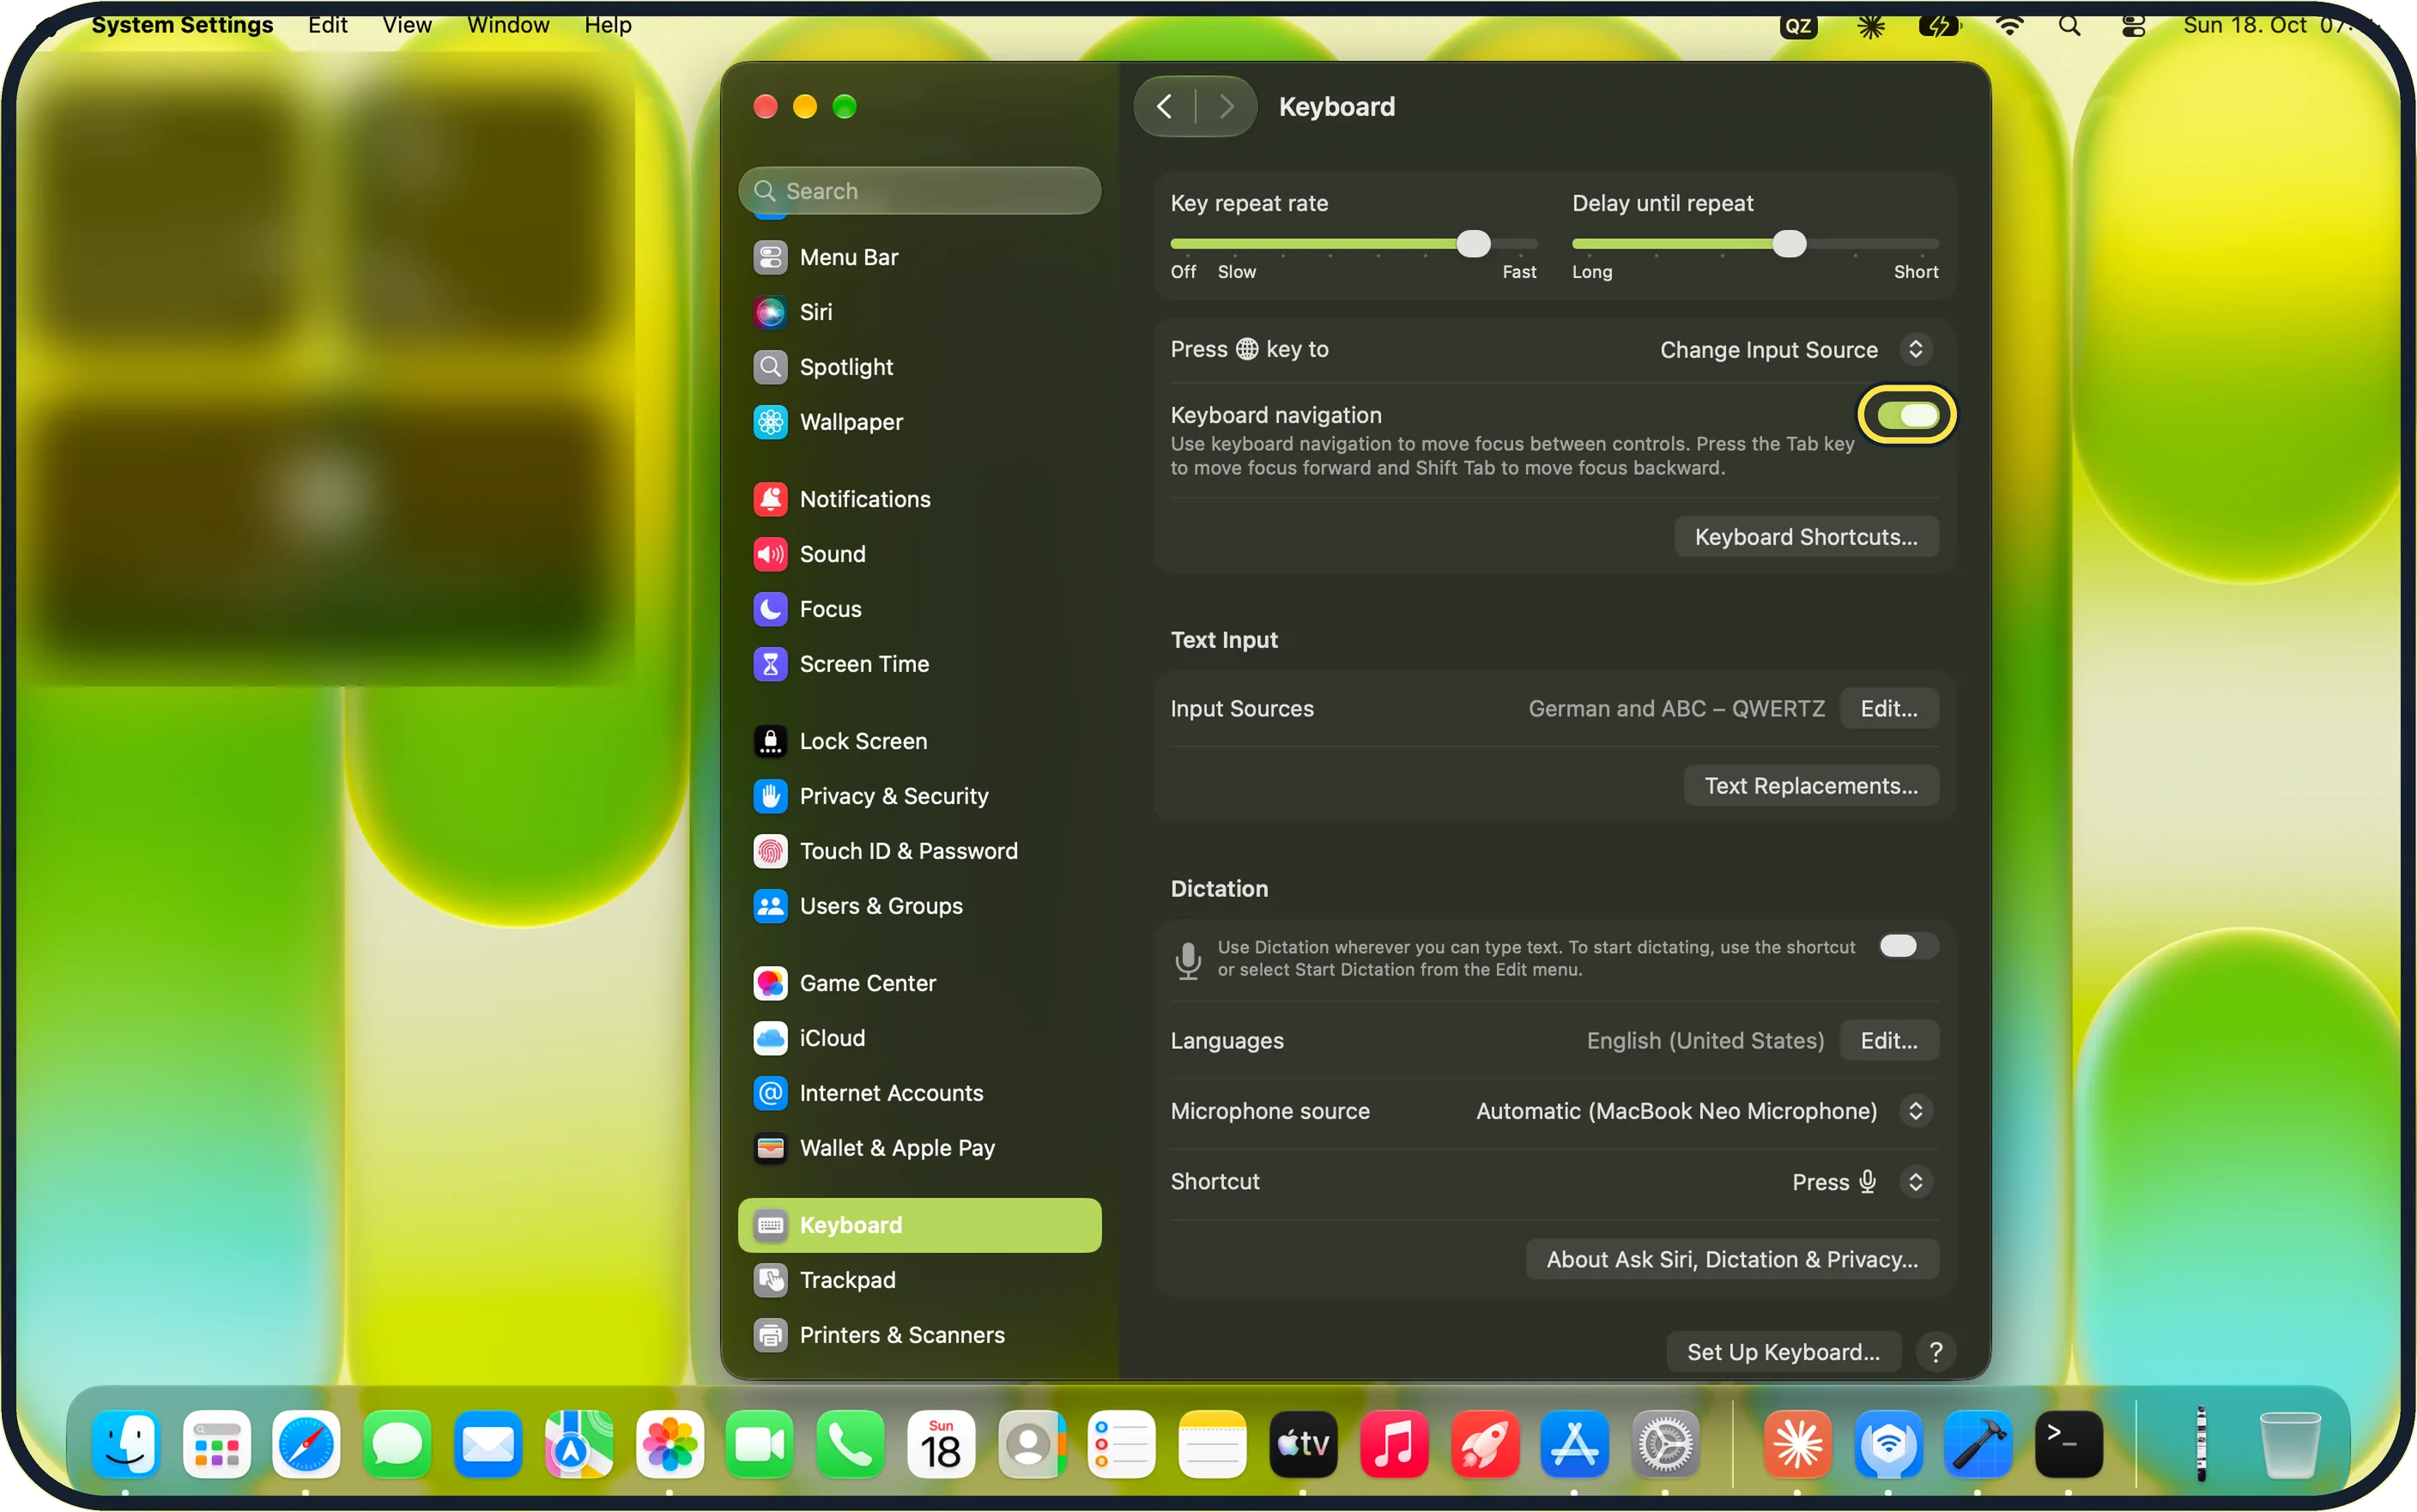Image resolution: width=2417 pixels, height=1512 pixels.
Task: Click Set Up Keyboard... button
Action: click(1783, 1352)
